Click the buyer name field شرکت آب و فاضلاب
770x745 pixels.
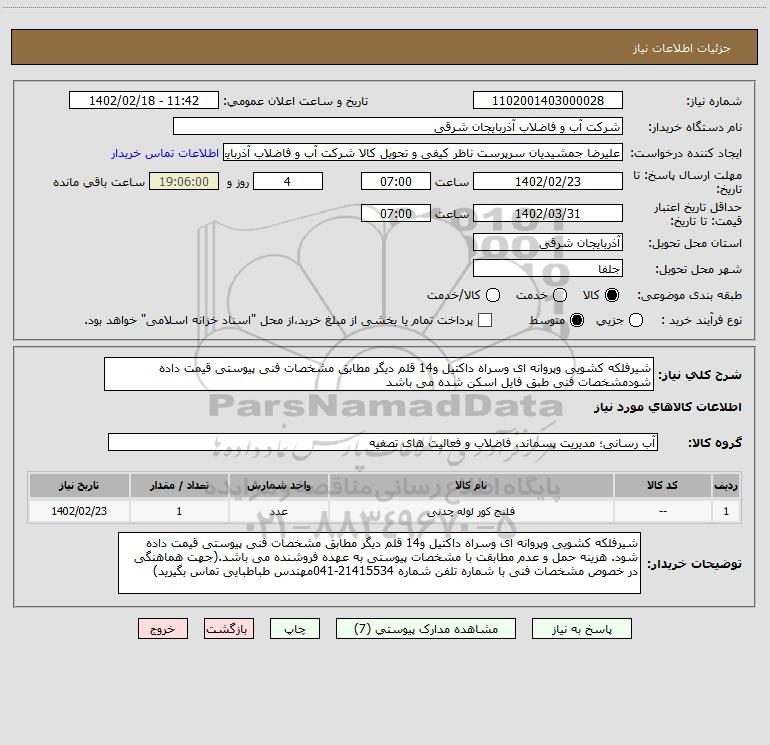click(398, 127)
